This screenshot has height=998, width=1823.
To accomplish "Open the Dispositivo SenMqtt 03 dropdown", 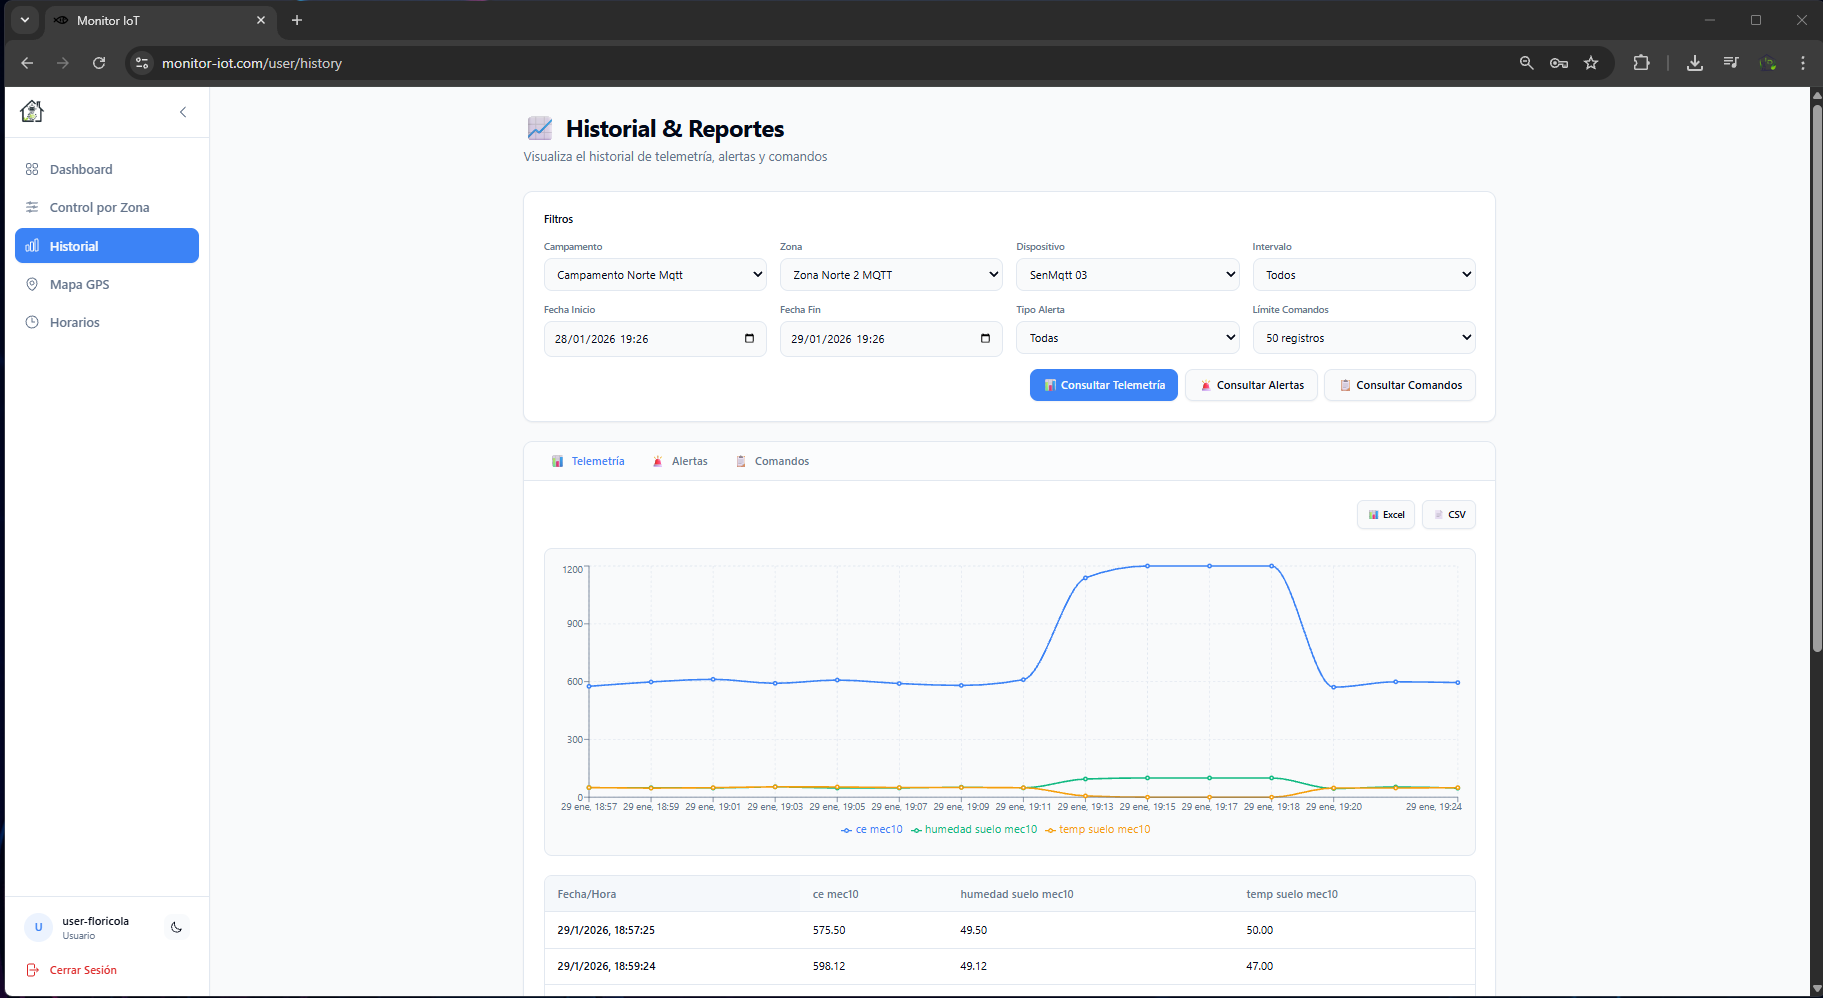I will click(1127, 275).
